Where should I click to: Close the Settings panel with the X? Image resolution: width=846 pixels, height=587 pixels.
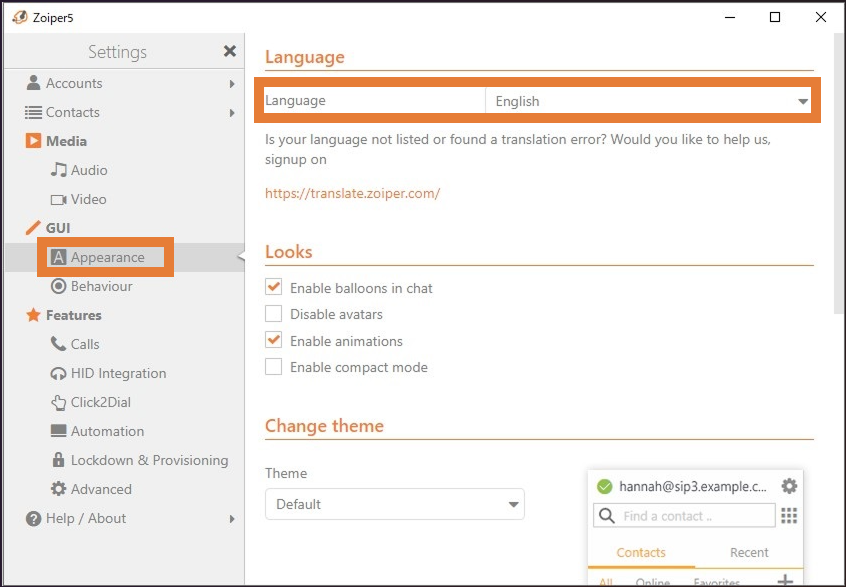pyautogui.click(x=230, y=51)
